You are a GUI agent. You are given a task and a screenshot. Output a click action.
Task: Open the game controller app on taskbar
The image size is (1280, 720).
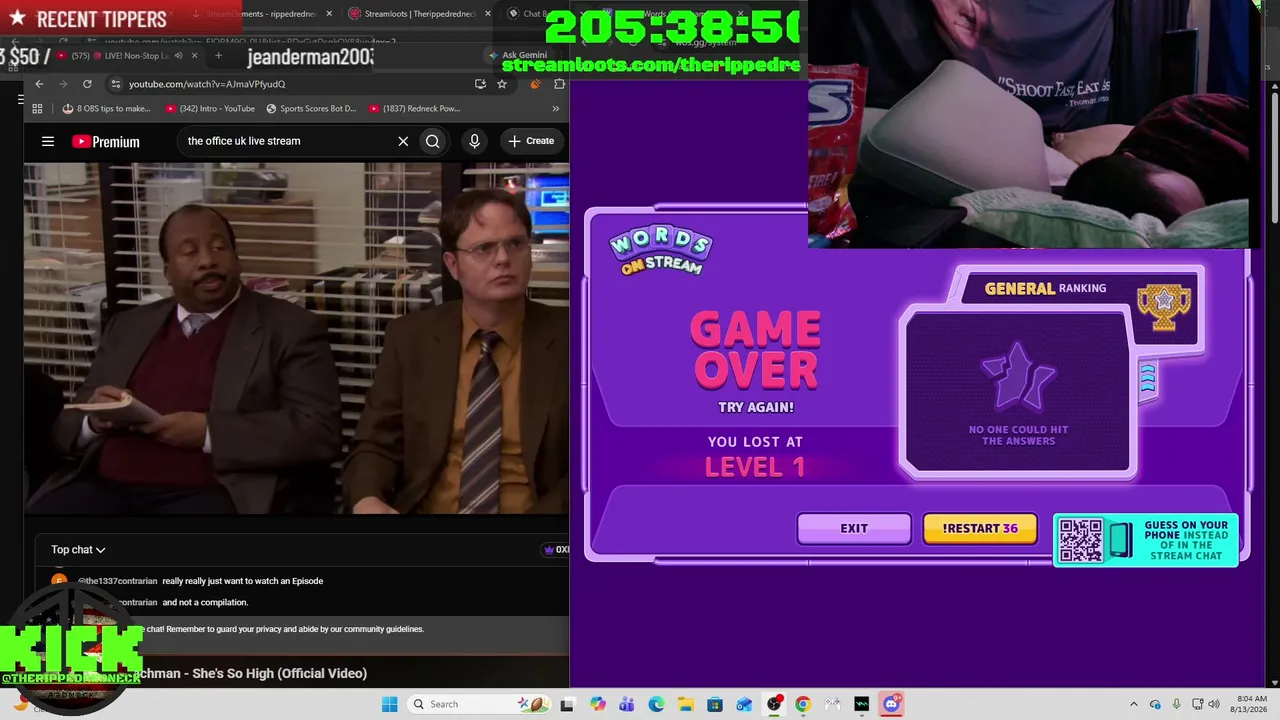click(x=832, y=704)
